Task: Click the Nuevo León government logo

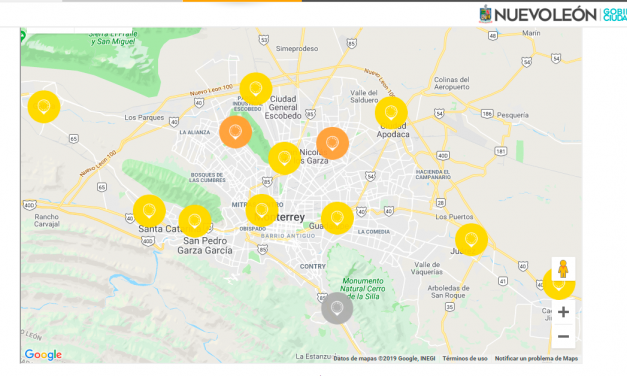Action: [x=552, y=14]
